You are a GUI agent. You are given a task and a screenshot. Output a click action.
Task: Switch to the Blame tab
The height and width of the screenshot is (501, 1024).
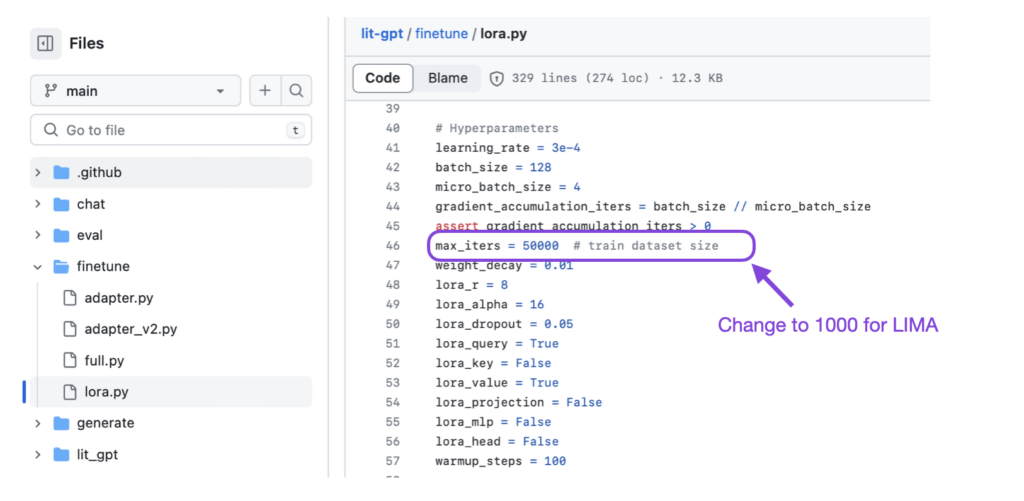pyautogui.click(x=448, y=78)
